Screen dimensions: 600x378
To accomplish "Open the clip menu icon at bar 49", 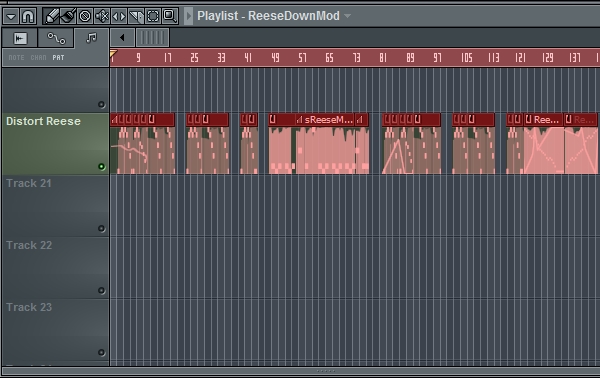I will 272,120.
